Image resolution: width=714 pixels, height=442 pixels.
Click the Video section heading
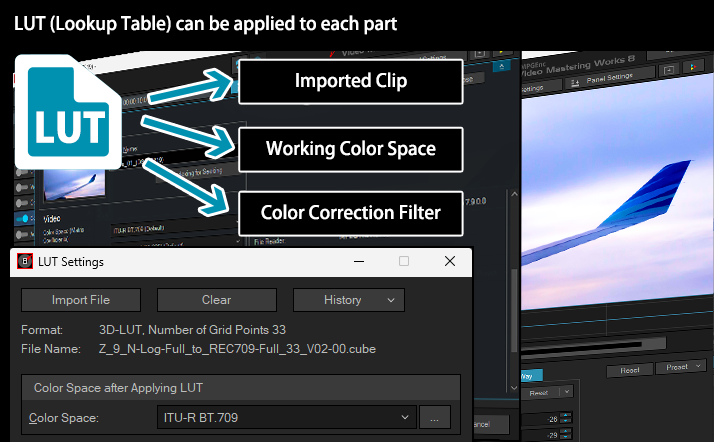click(x=52, y=219)
